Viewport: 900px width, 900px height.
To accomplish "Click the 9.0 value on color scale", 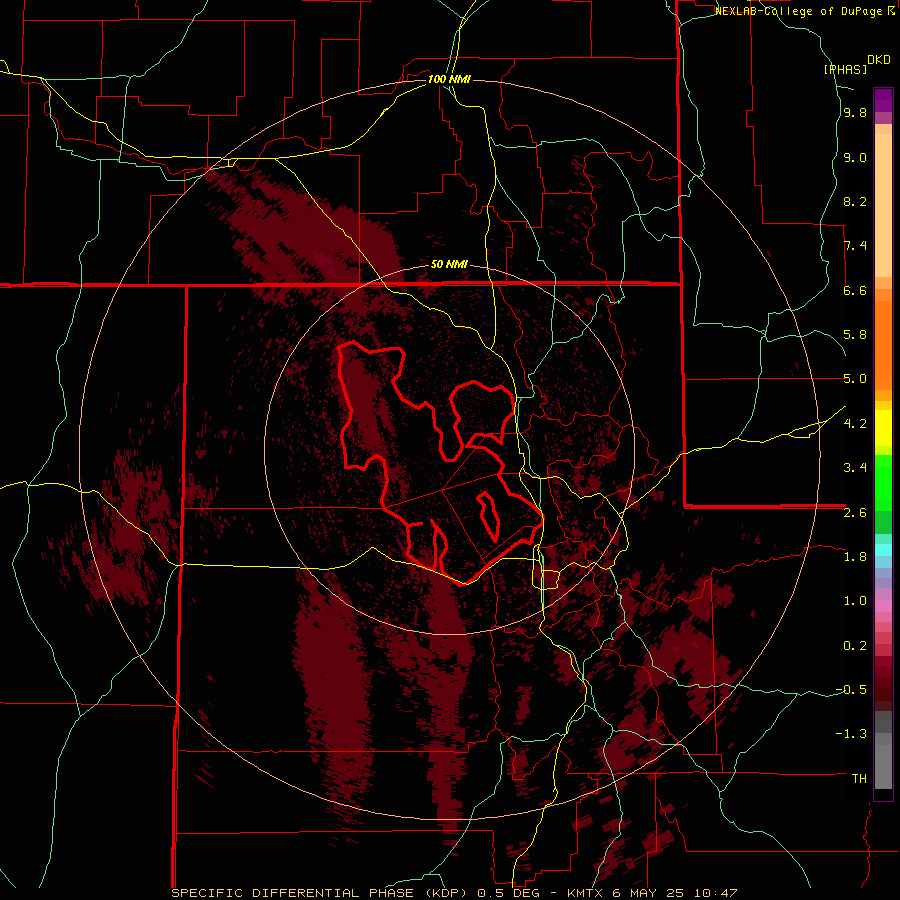I will coord(855,157).
